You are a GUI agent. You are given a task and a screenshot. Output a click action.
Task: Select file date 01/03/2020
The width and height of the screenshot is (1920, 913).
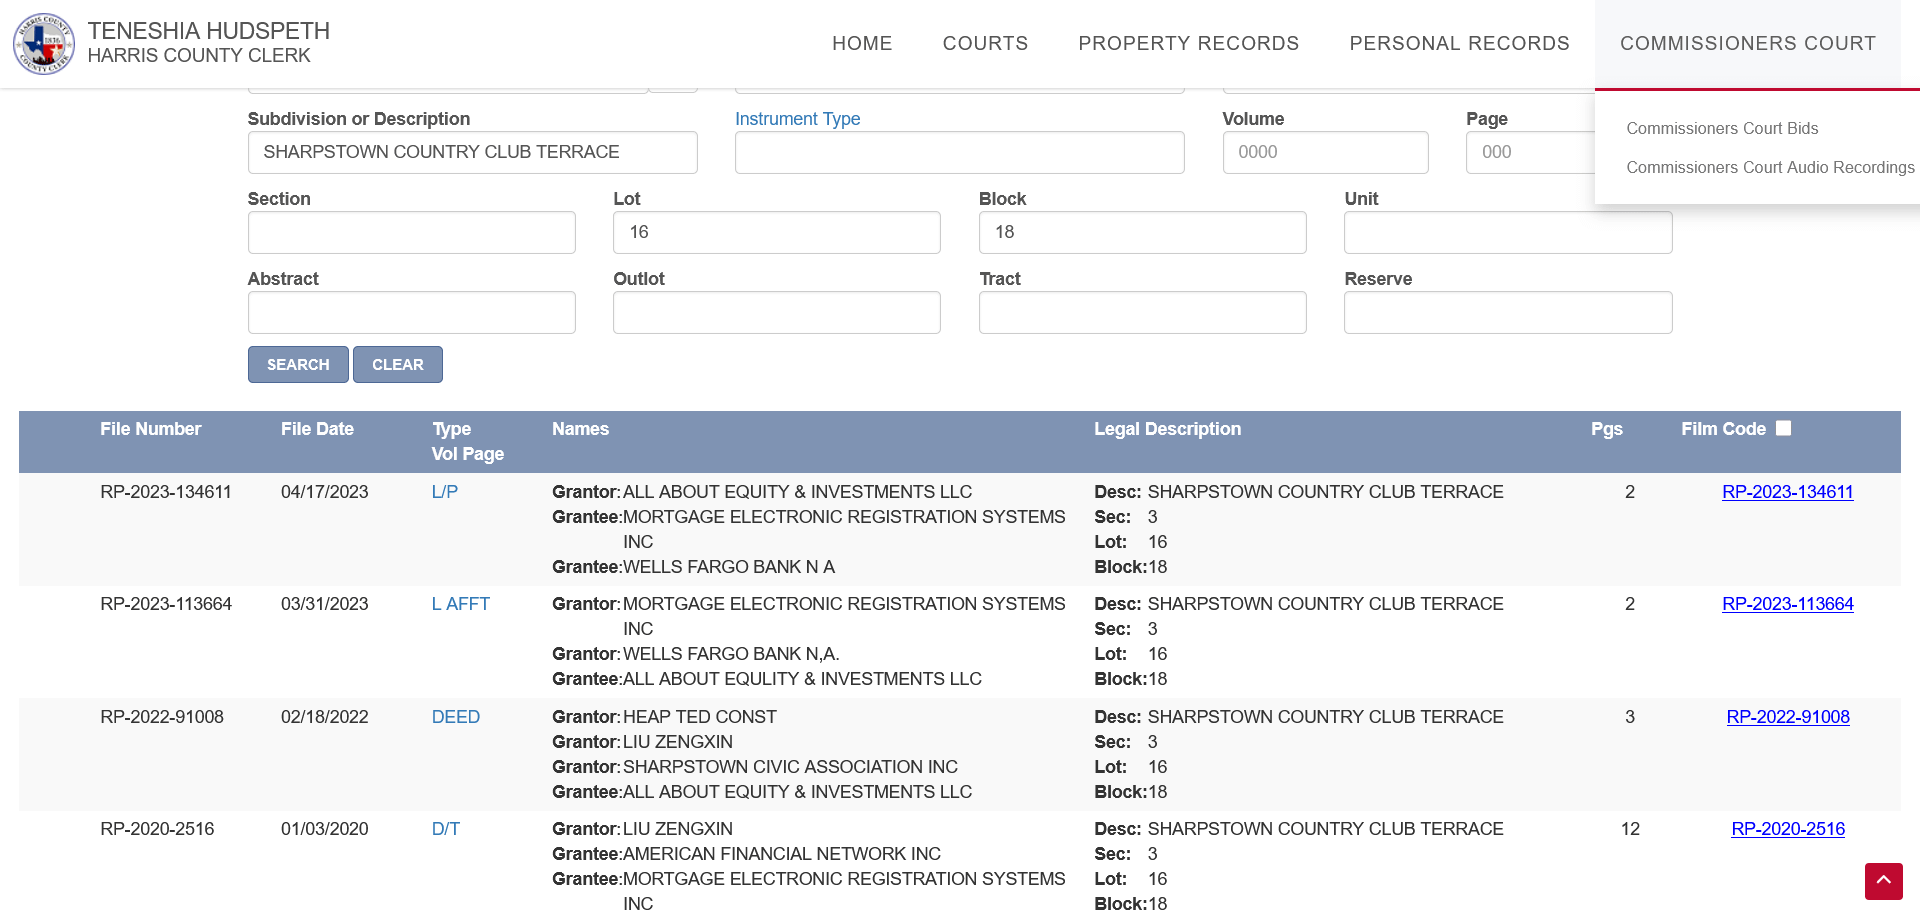(x=324, y=829)
